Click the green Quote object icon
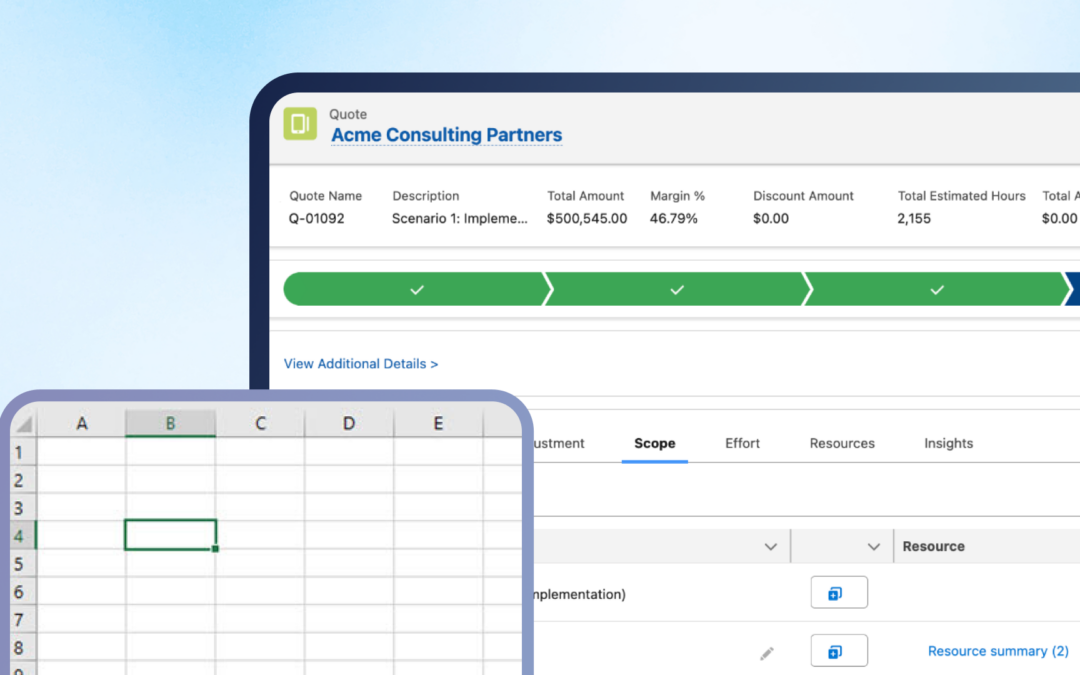 pos(298,123)
